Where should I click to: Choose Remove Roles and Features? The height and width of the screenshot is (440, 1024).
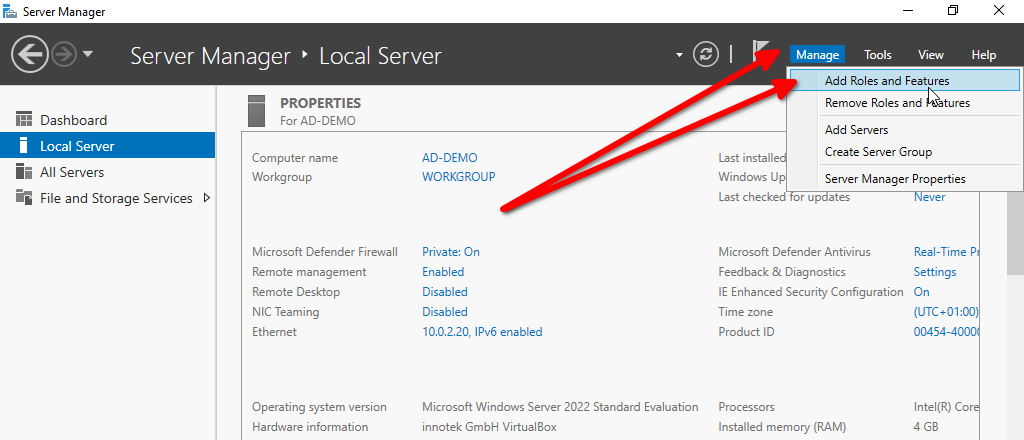[x=896, y=103]
